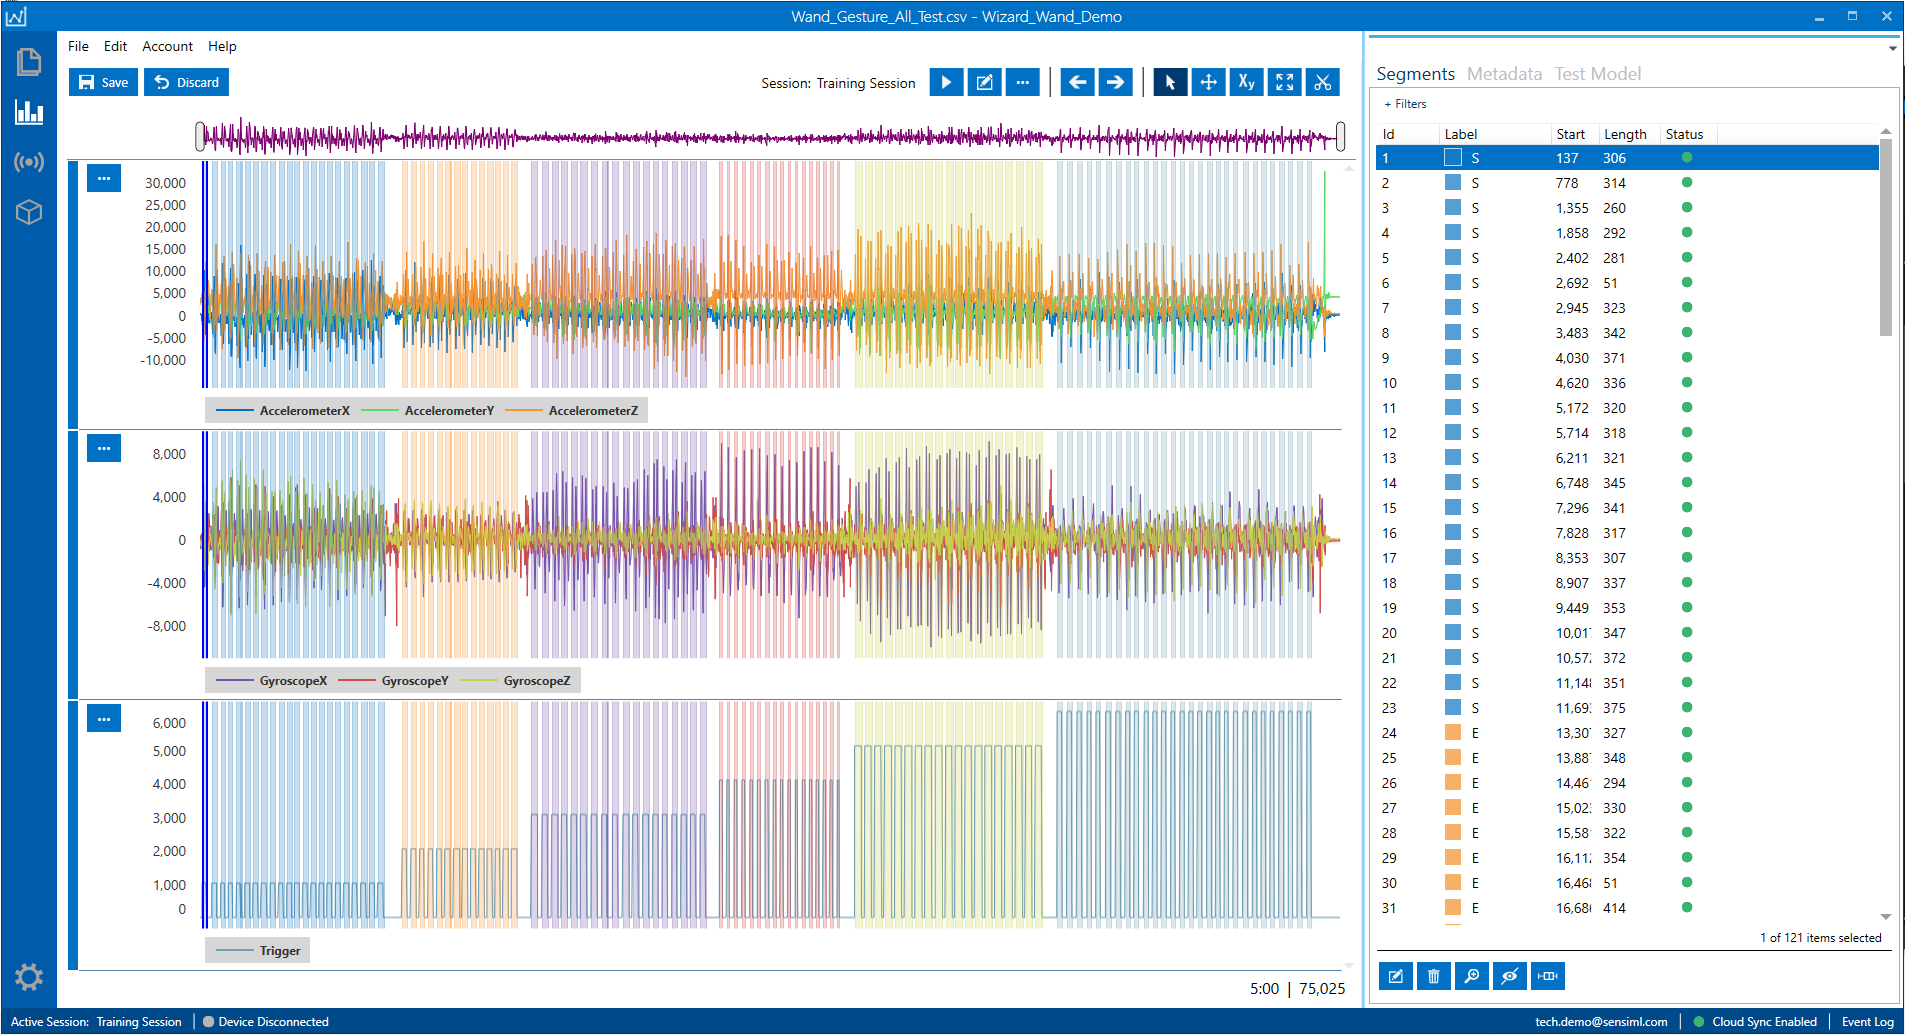Click the color swatch of segment 1
Screen dimensions: 1905x1035
[1453, 157]
